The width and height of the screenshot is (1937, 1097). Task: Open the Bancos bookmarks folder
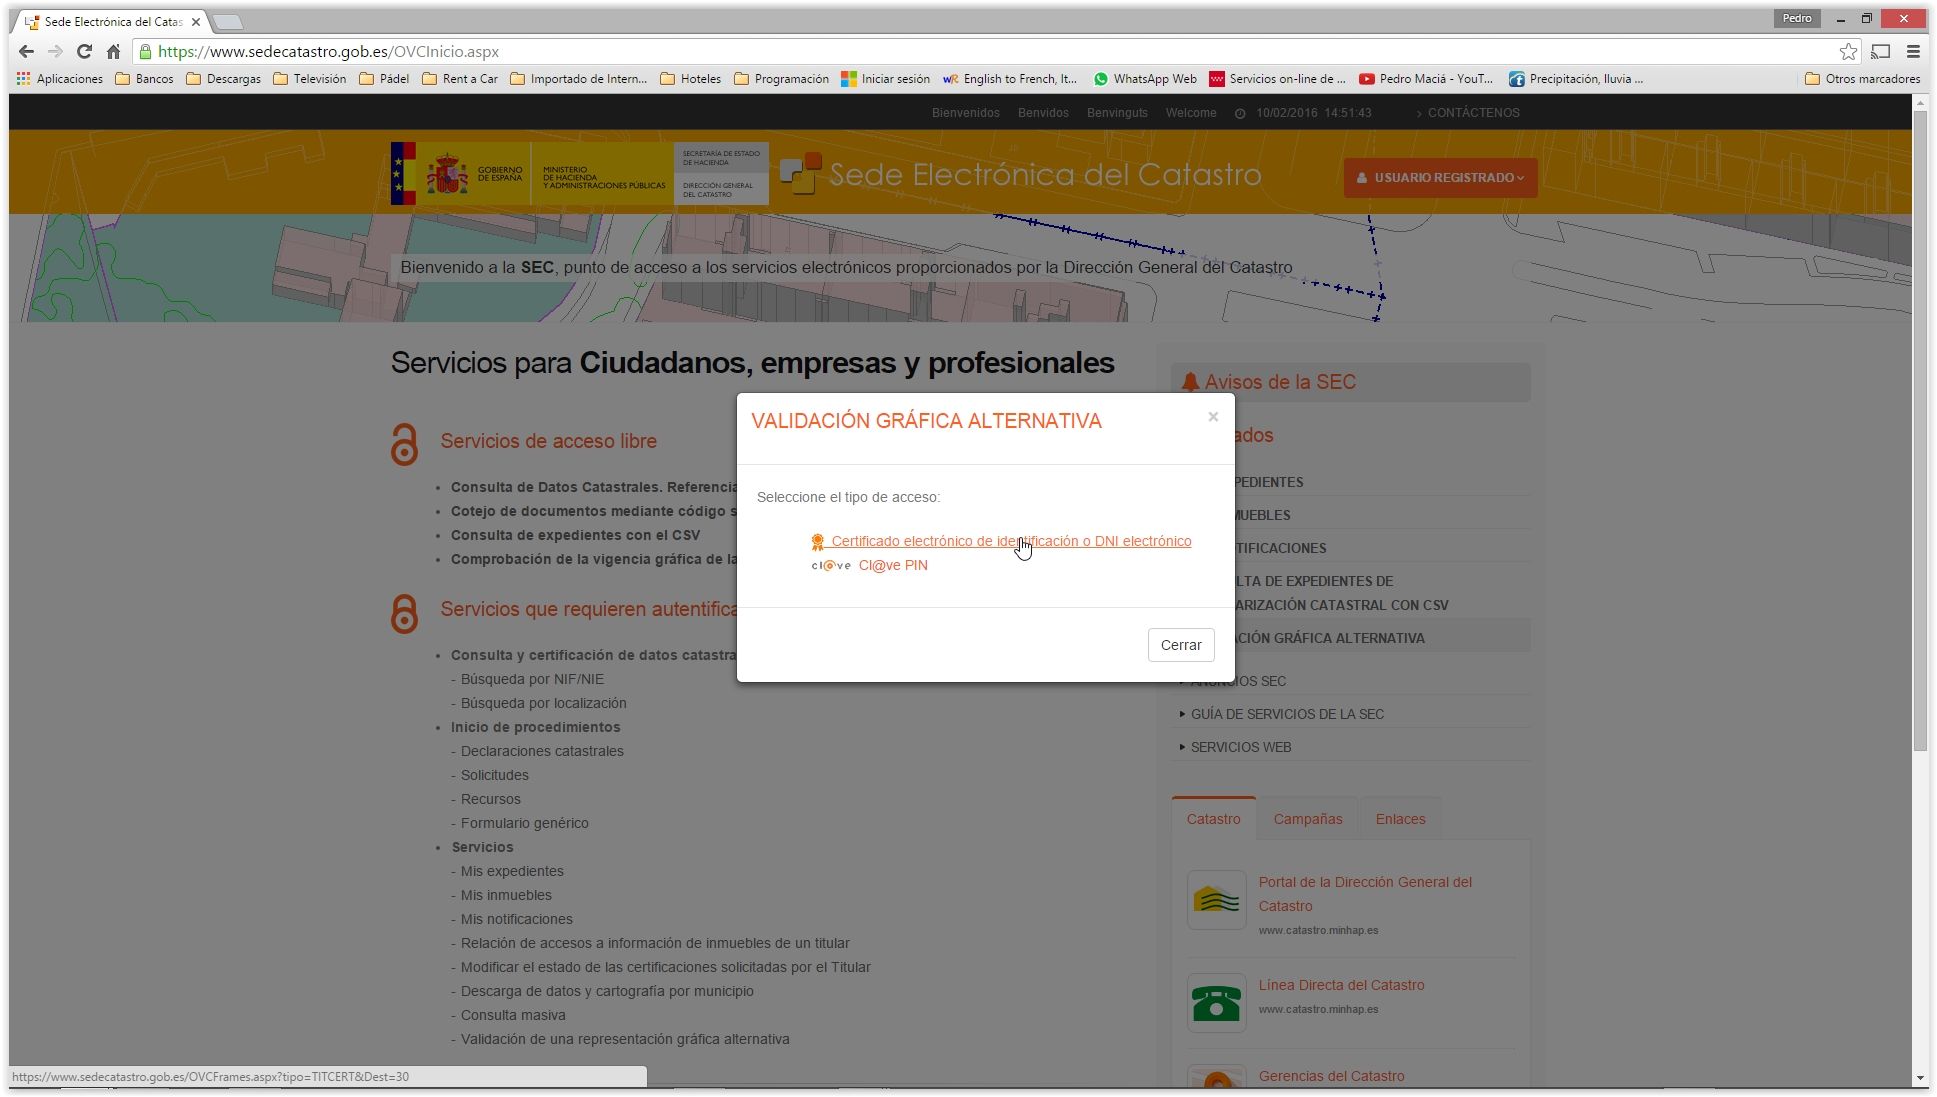pos(145,79)
